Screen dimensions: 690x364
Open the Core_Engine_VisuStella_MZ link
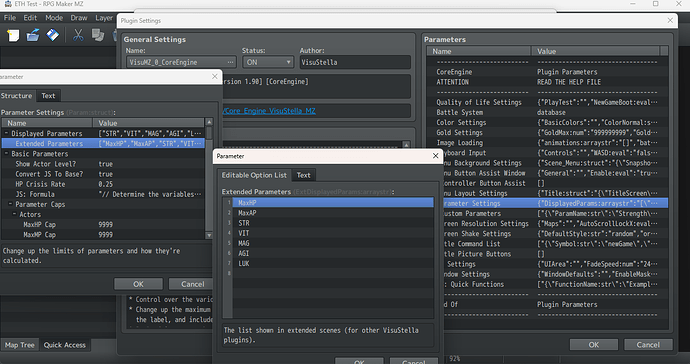(x=270, y=111)
